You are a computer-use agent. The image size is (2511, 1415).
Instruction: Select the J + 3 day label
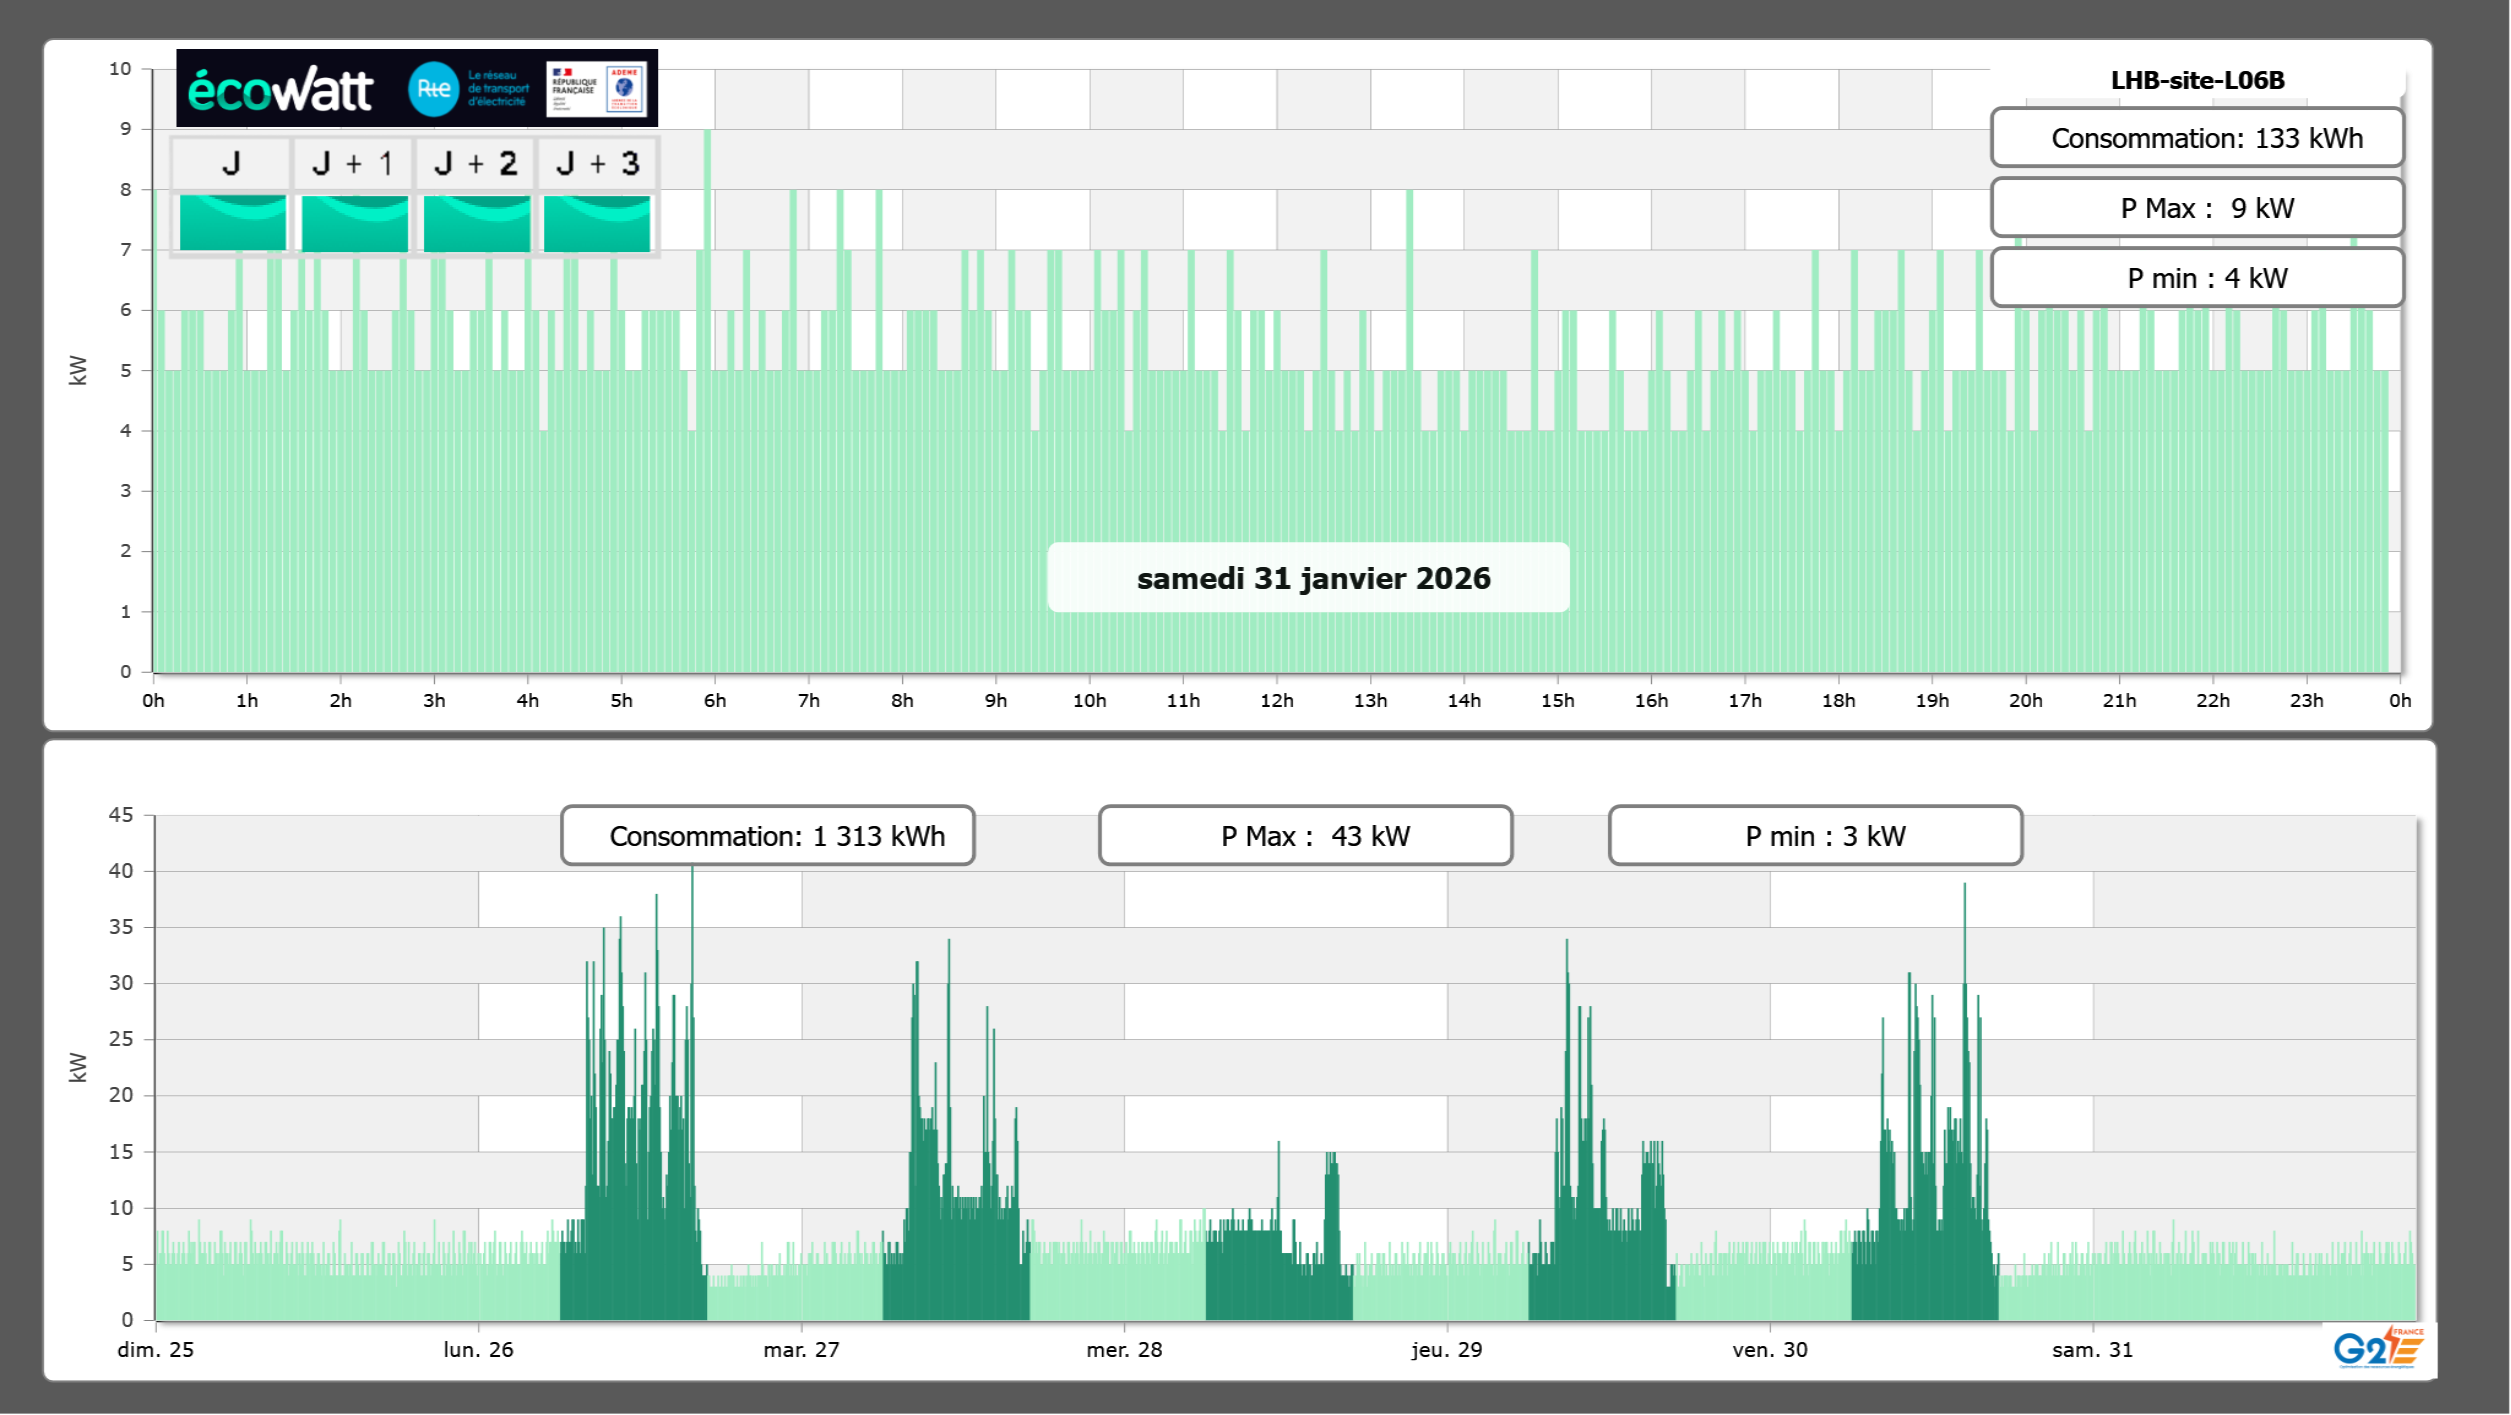click(x=597, y=163)
